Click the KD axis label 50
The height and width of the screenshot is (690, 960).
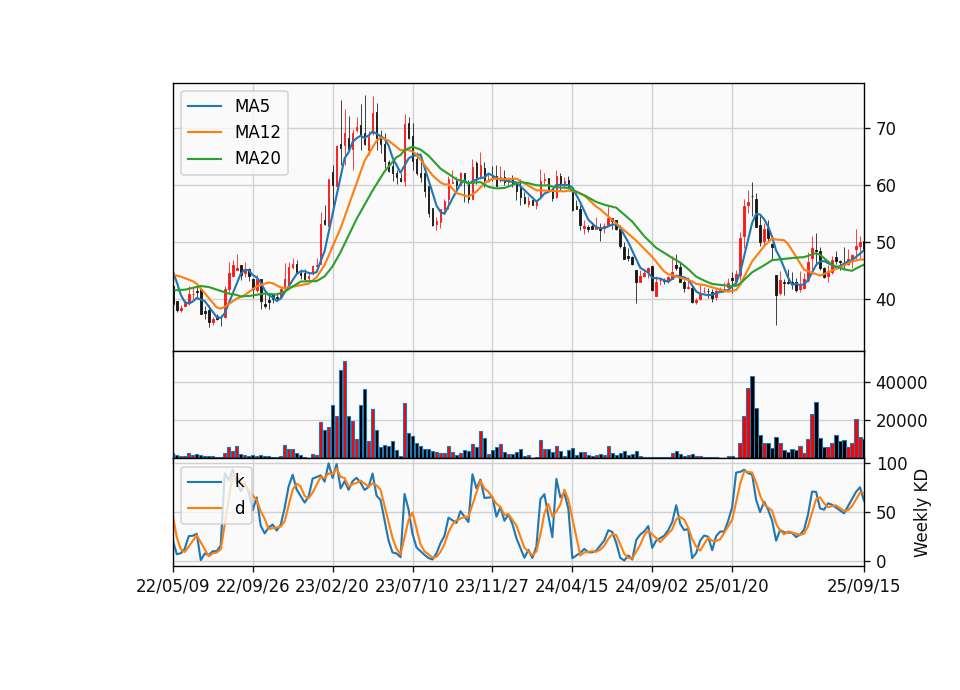[886, 512]
